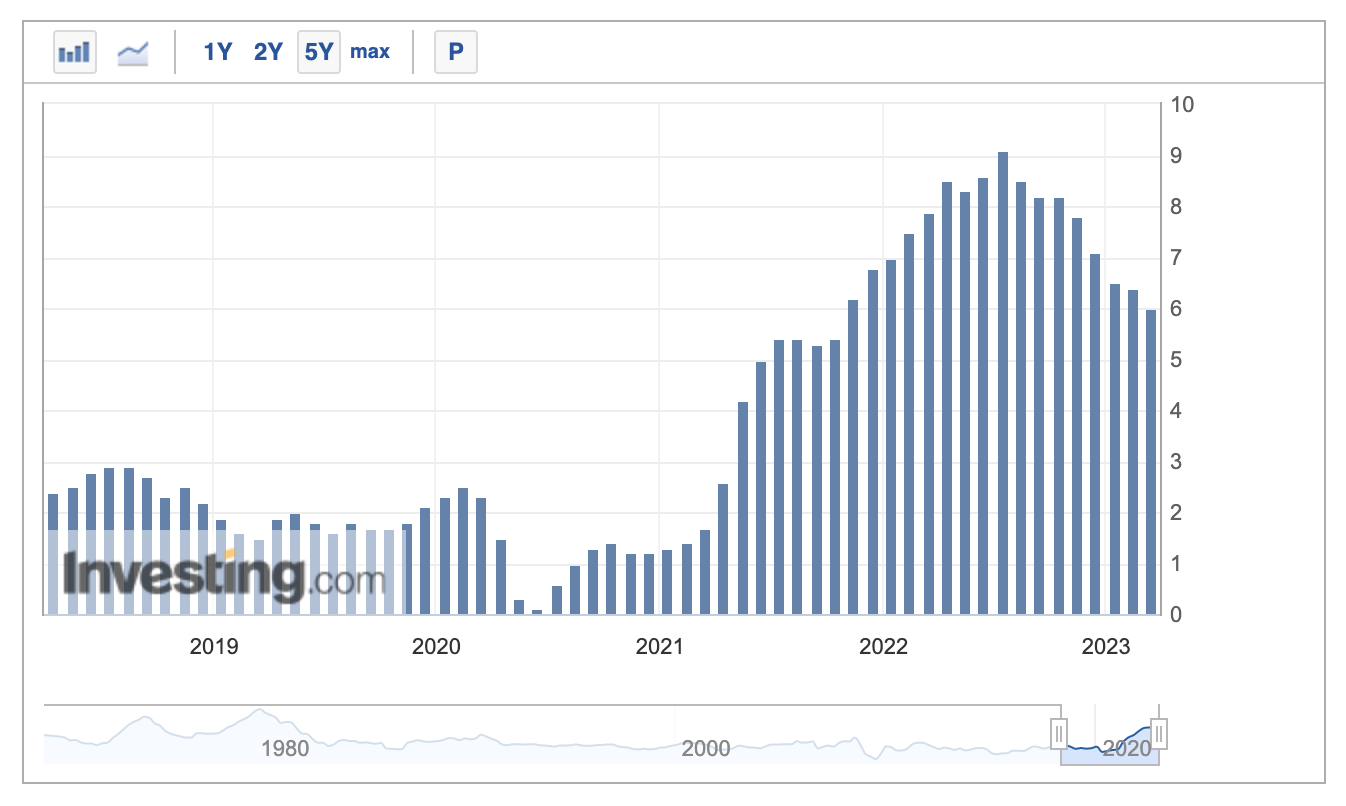Grab the right navigator range handle
Viewport: 1346px width, 806px height.
click(x=1159, y=735)
